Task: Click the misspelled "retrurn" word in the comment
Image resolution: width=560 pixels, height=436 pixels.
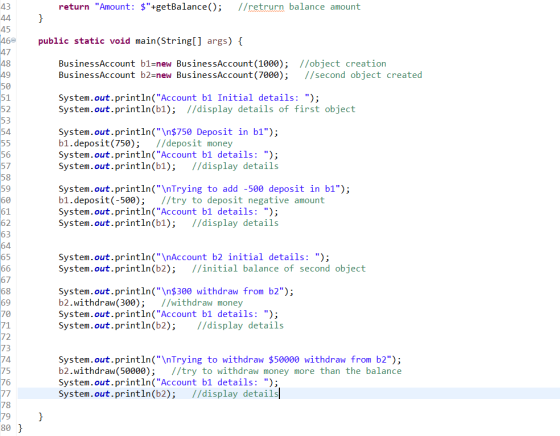Action: click(266, 7)
